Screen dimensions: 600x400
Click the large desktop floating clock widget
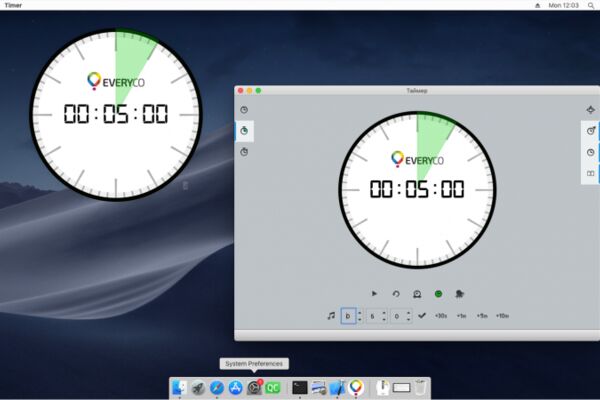pos(116,114)
